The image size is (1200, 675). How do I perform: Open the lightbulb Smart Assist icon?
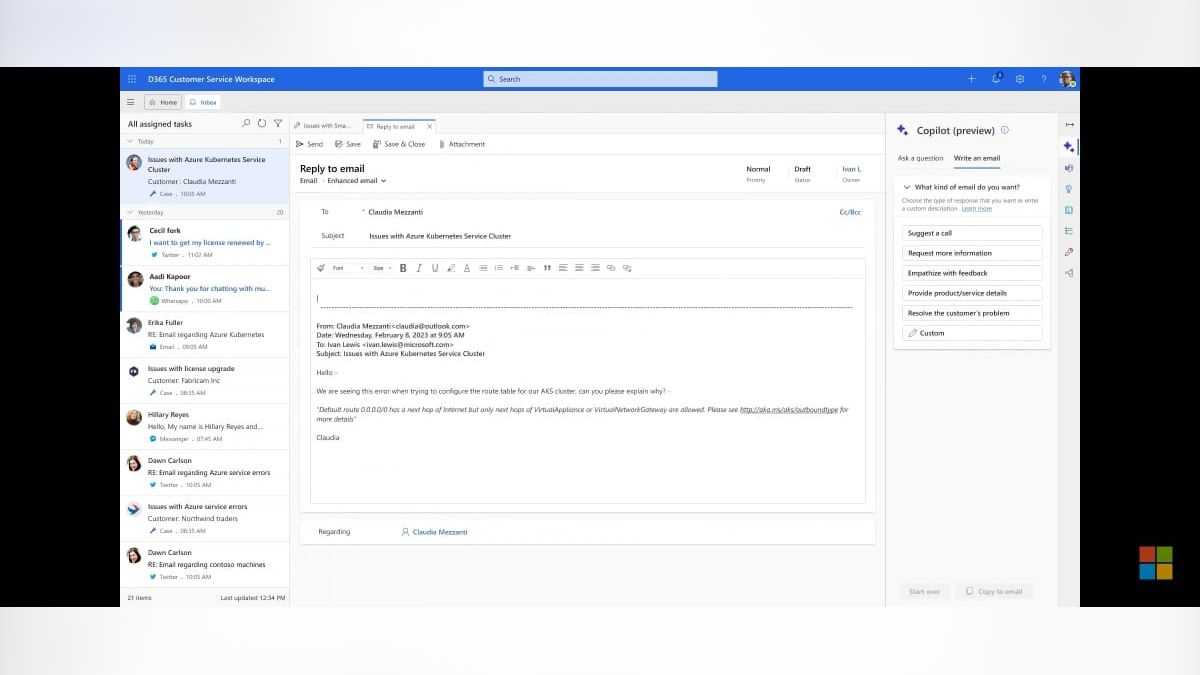click(x=1069, y=189)
